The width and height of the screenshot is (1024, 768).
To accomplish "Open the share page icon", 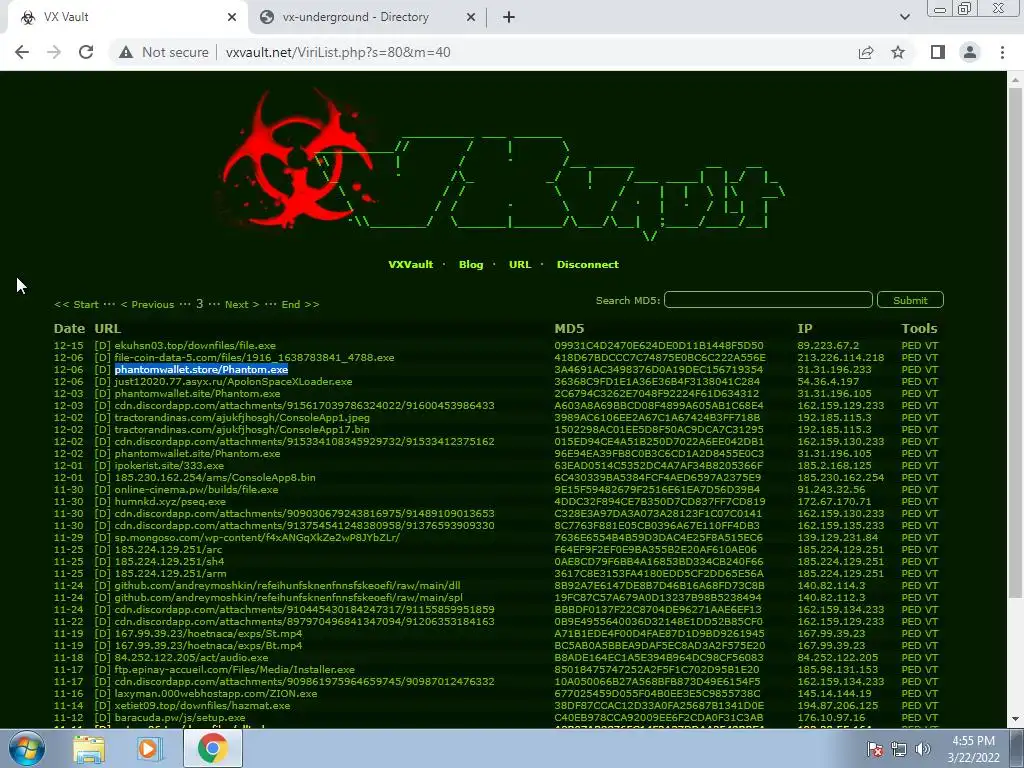I will [866, 52].
